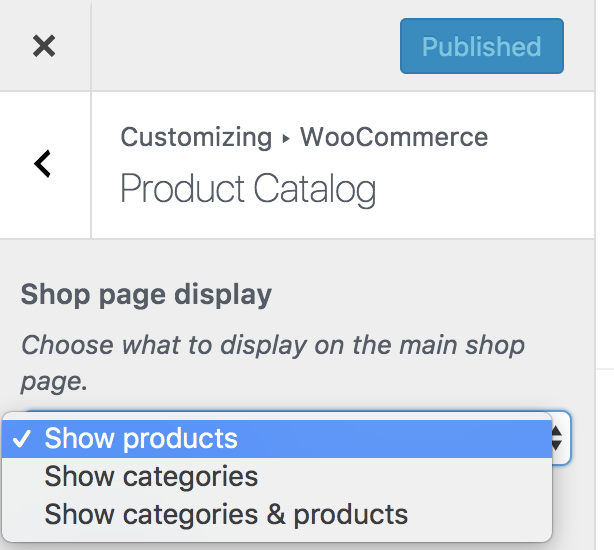
Task: Click the divider beside the back chevron
Action: pyautogui.click(x=91, y=165)
